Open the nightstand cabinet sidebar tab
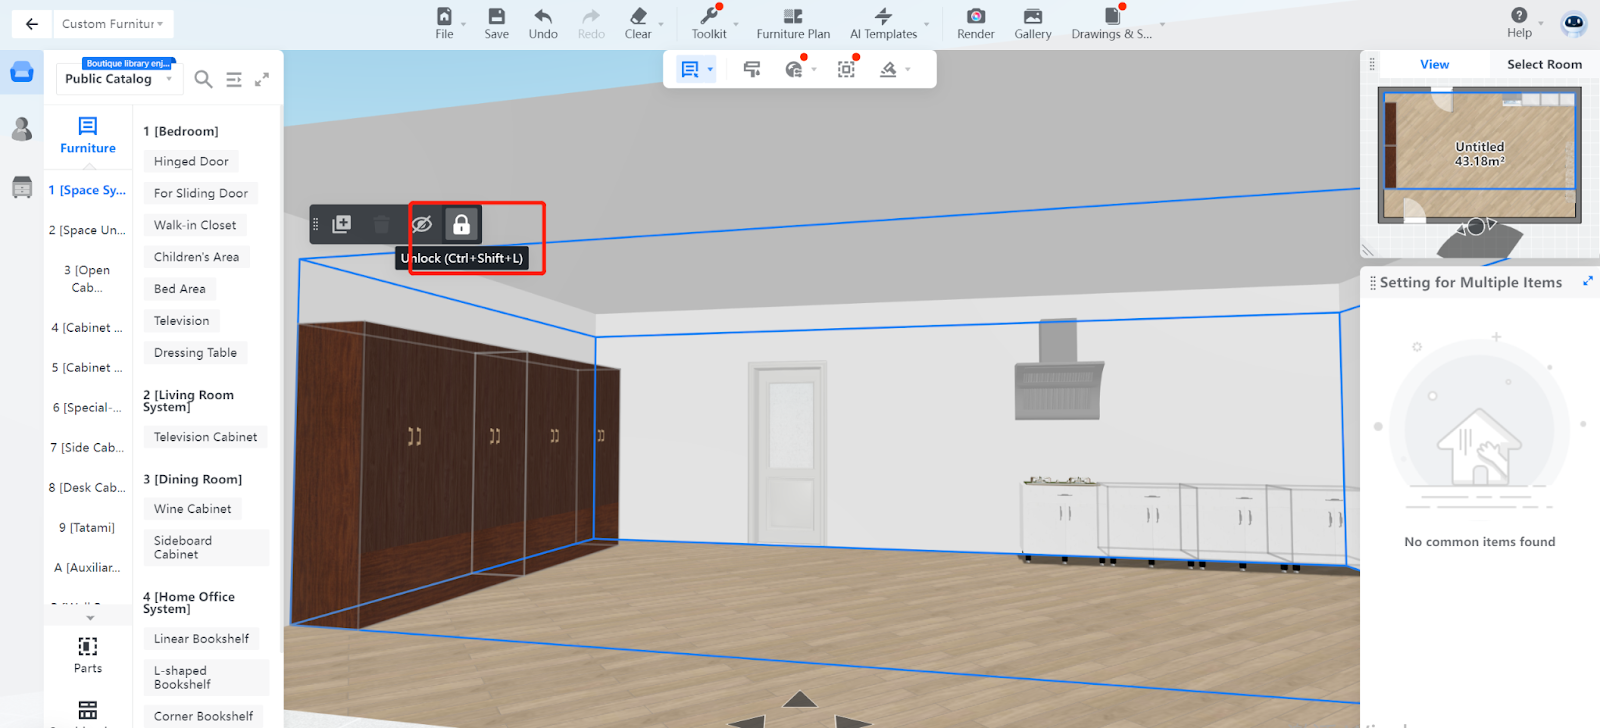 point(22,187)
